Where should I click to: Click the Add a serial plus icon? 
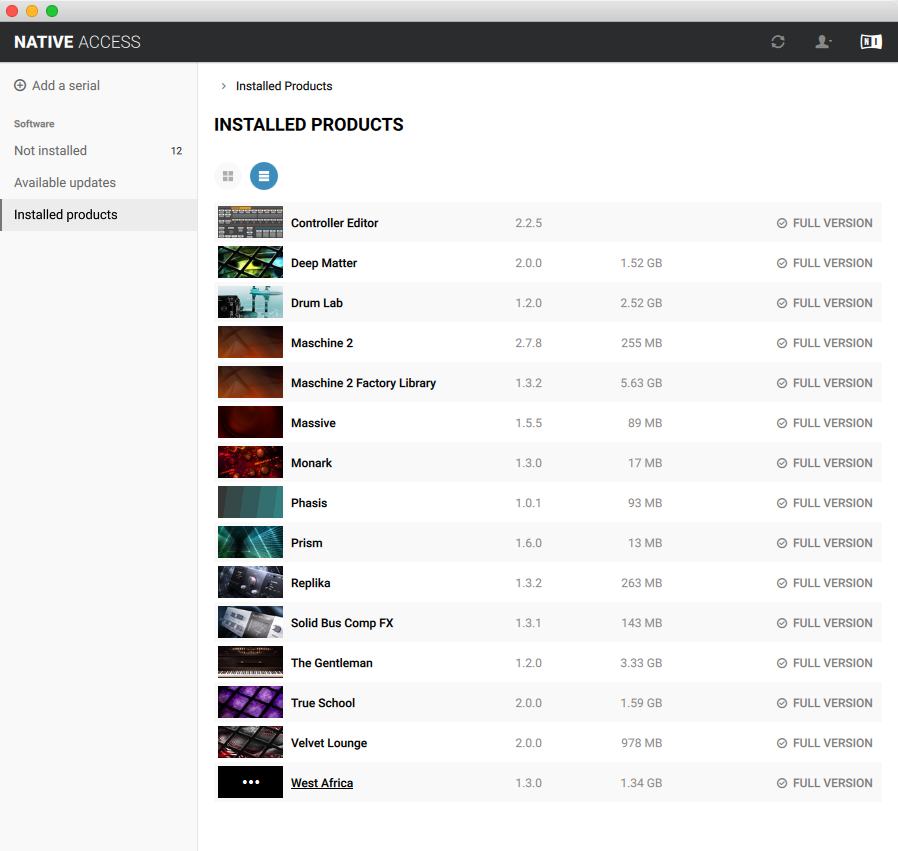point(20,85)
